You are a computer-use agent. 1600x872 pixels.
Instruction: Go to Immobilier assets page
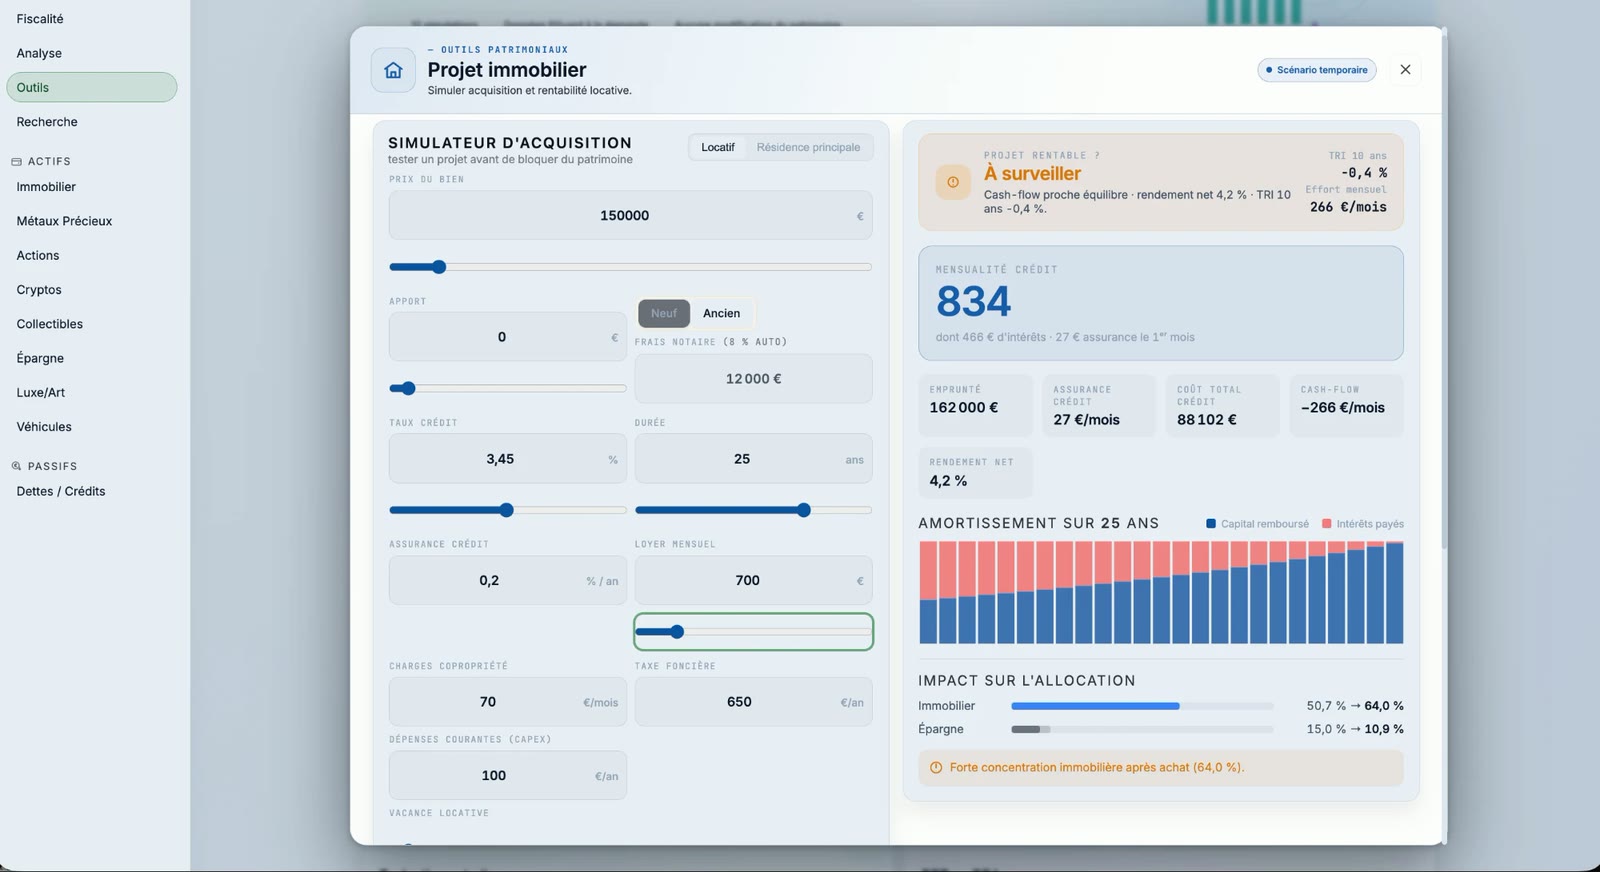coord(46,187)
